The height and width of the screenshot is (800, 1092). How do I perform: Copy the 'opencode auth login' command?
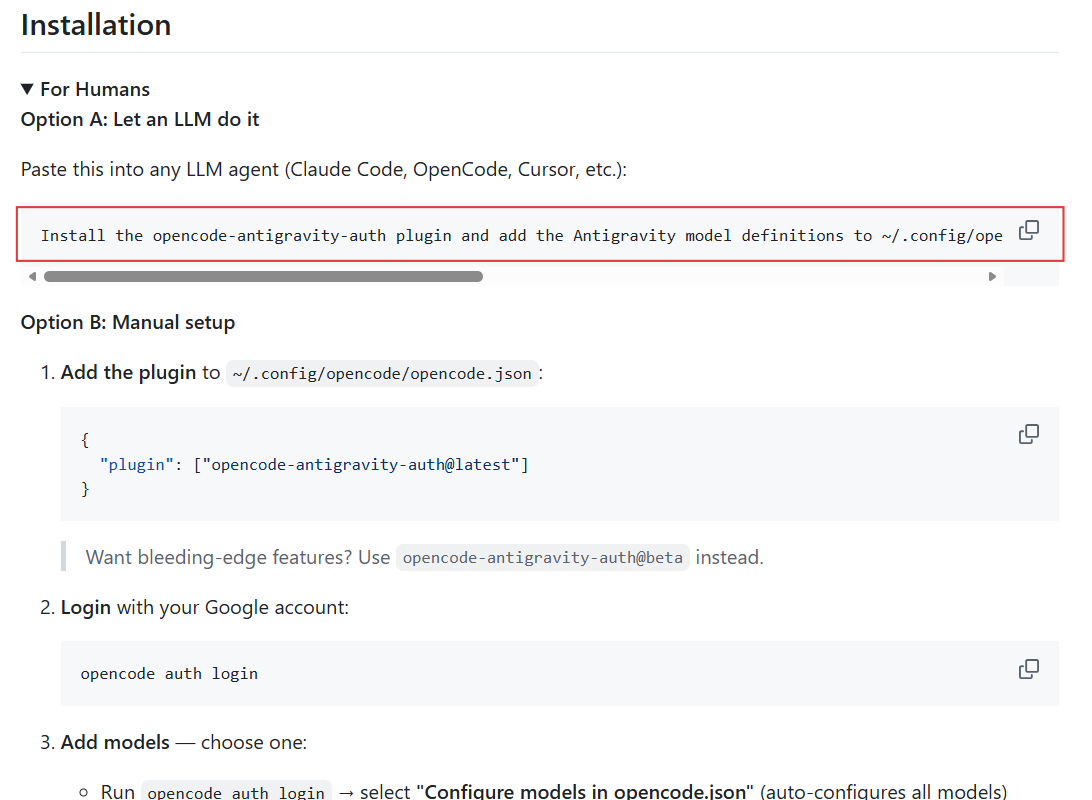1029,669
